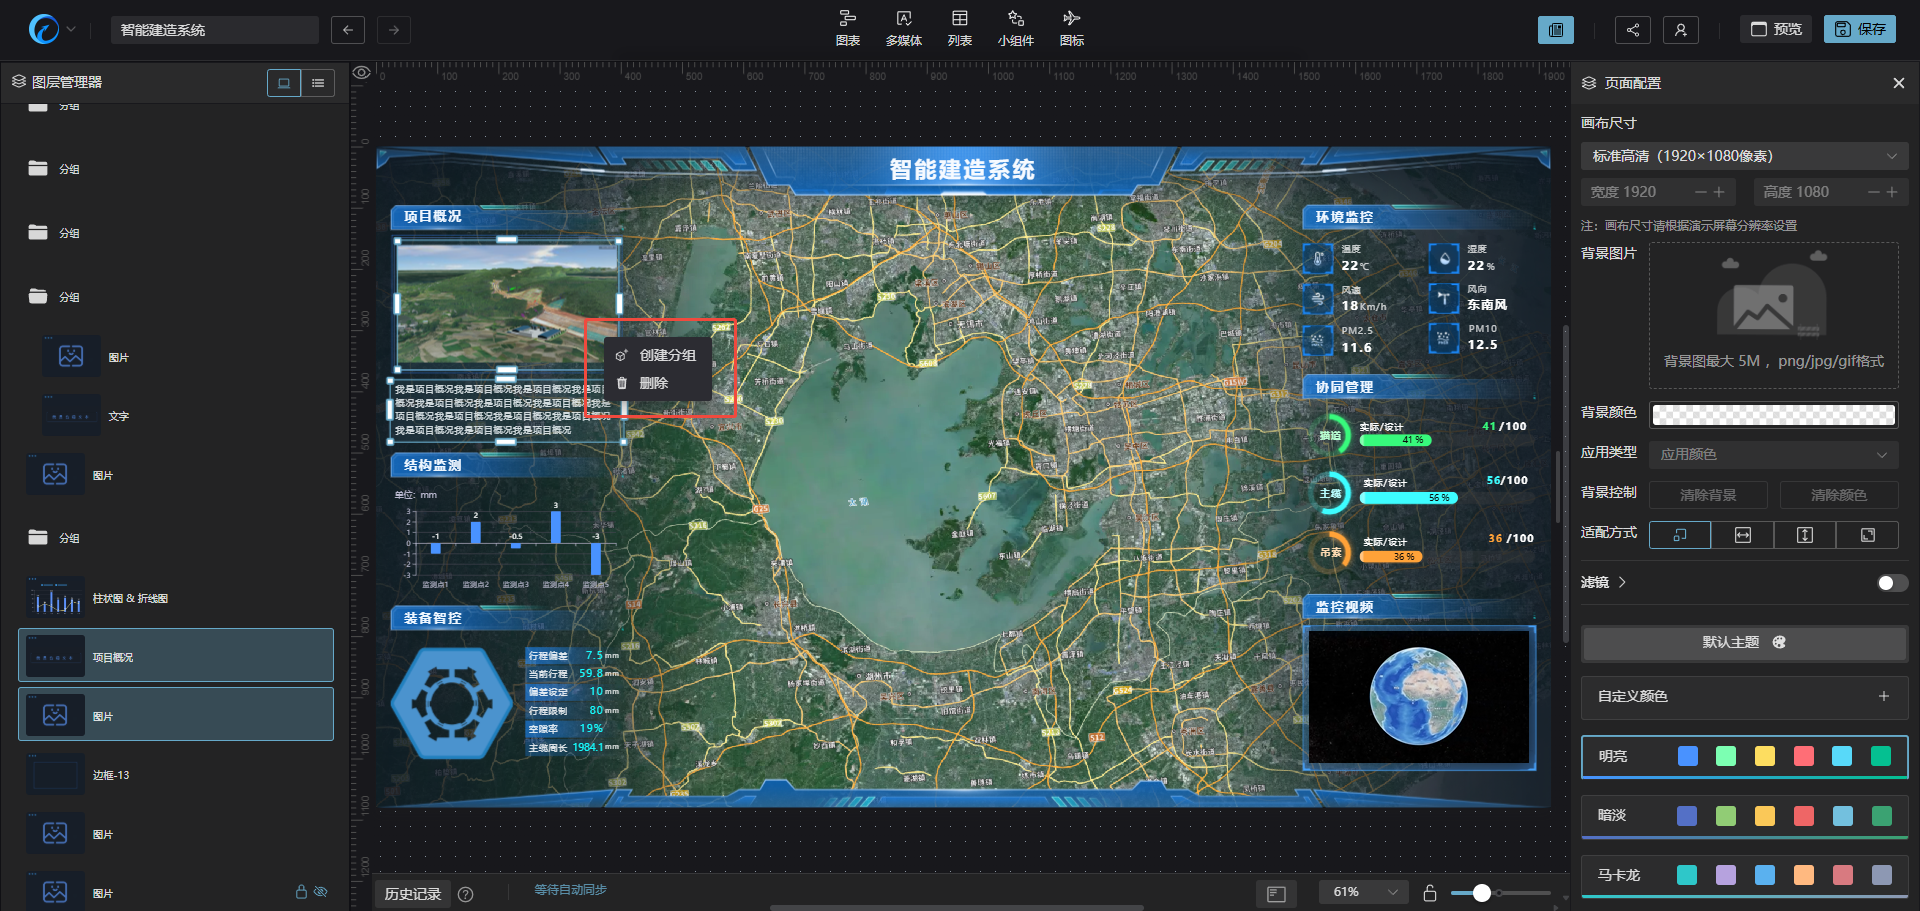Screen dimensions: 1920x911
Task: Toggle canvas visibility eye icon
Action: [x=362, y=73]
